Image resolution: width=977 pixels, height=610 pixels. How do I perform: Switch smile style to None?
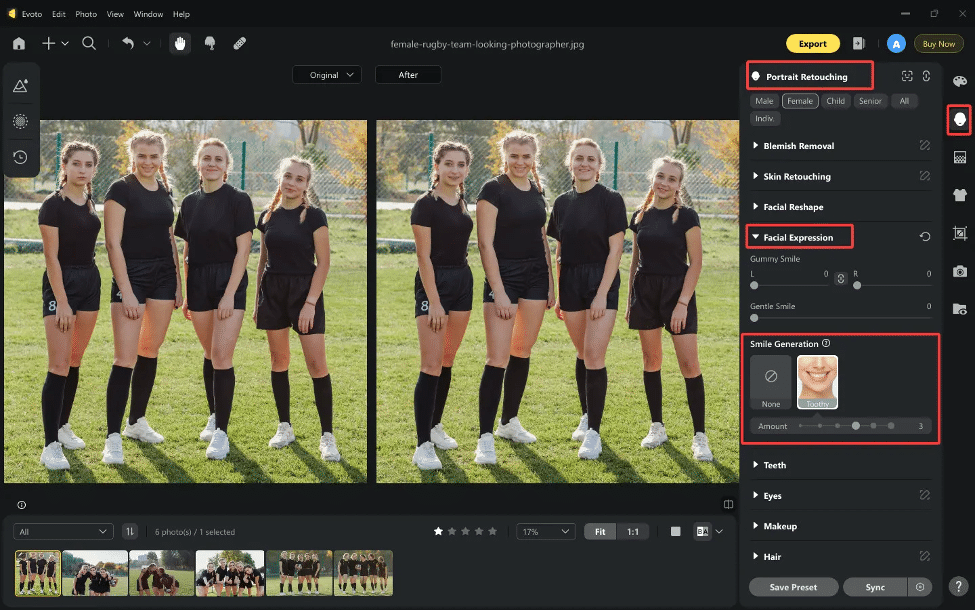point(770,381)
